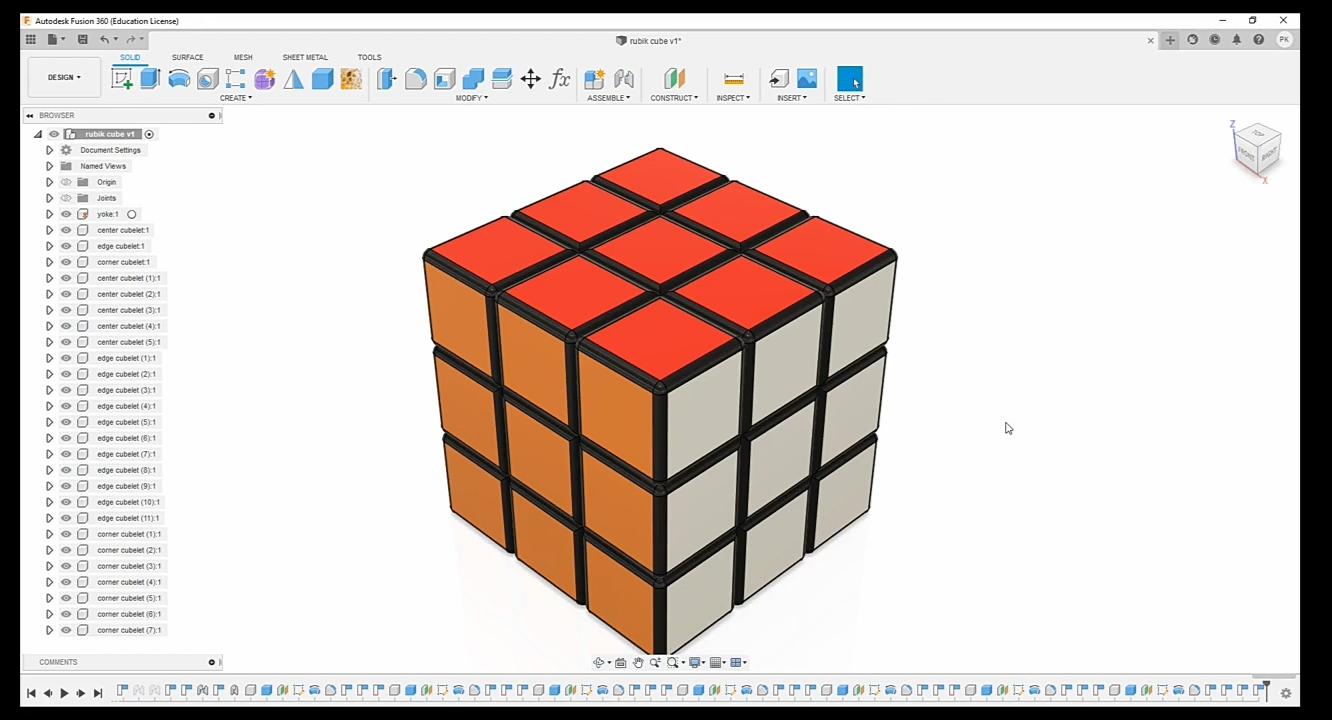The width and height of the screenshot is (1332, 720).
Task: Undo the last action
Action: [104, 40]
